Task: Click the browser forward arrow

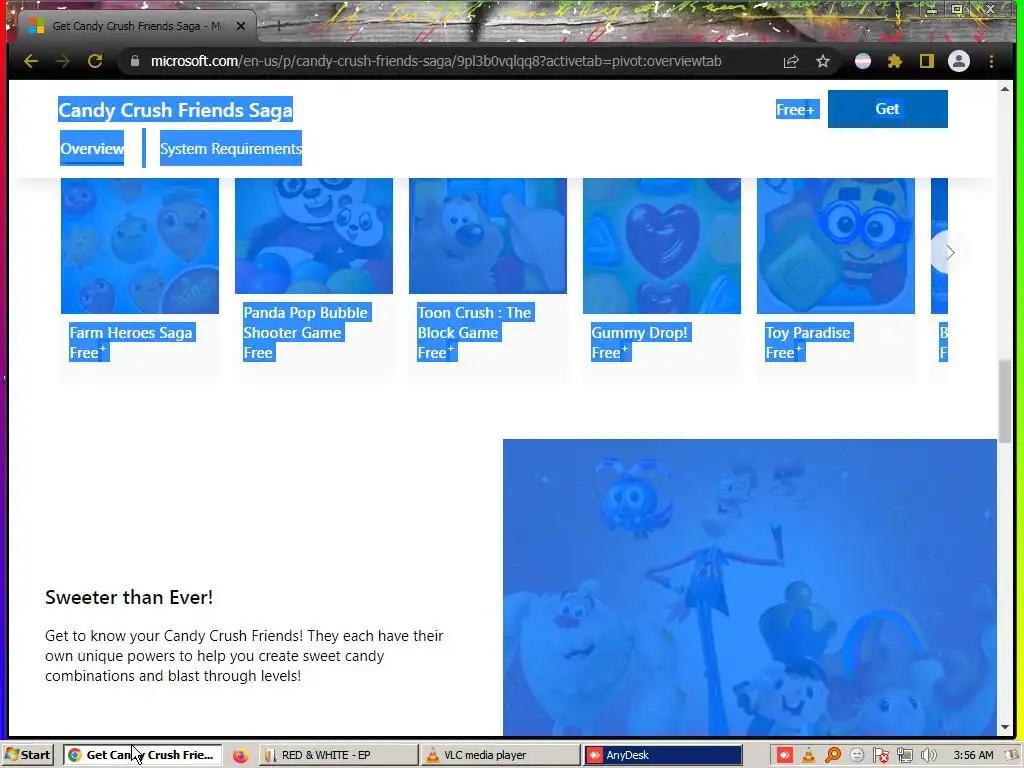Action: tap(63, 61)
